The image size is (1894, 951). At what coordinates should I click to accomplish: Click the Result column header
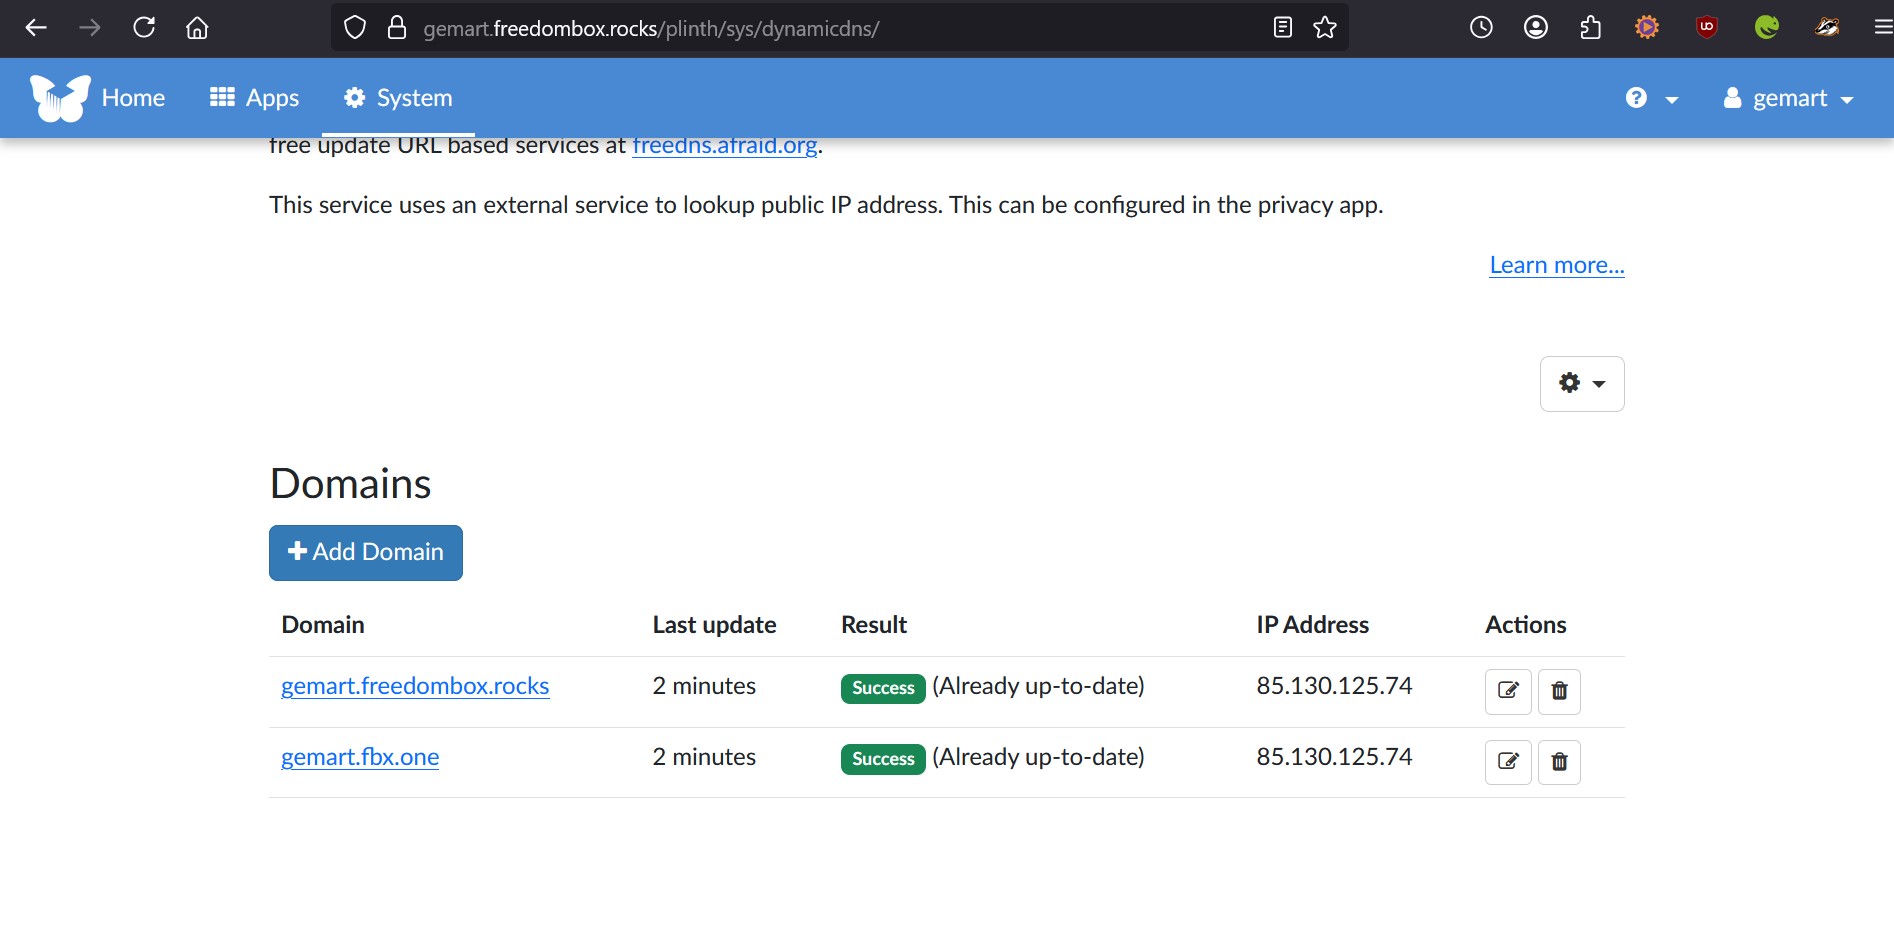(874, 625)
